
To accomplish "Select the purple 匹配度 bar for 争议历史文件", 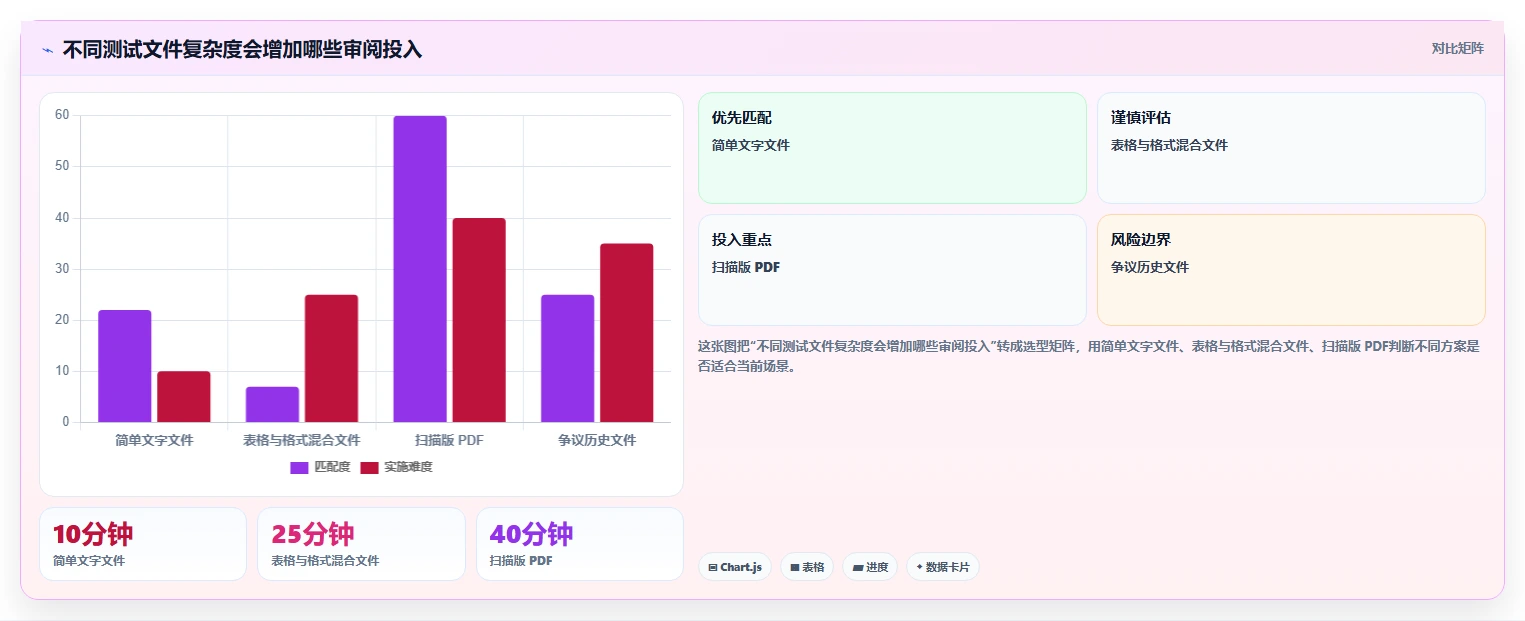I will tap(567, 358).
